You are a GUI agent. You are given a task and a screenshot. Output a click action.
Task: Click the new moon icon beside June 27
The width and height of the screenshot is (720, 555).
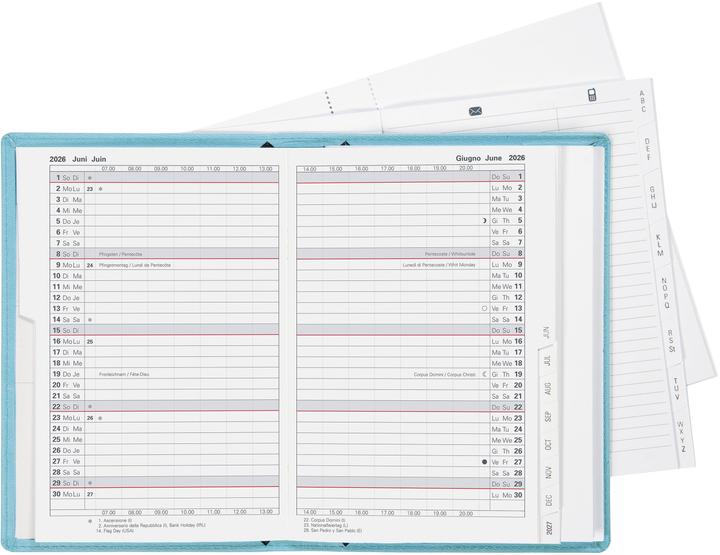coord(485,462)
